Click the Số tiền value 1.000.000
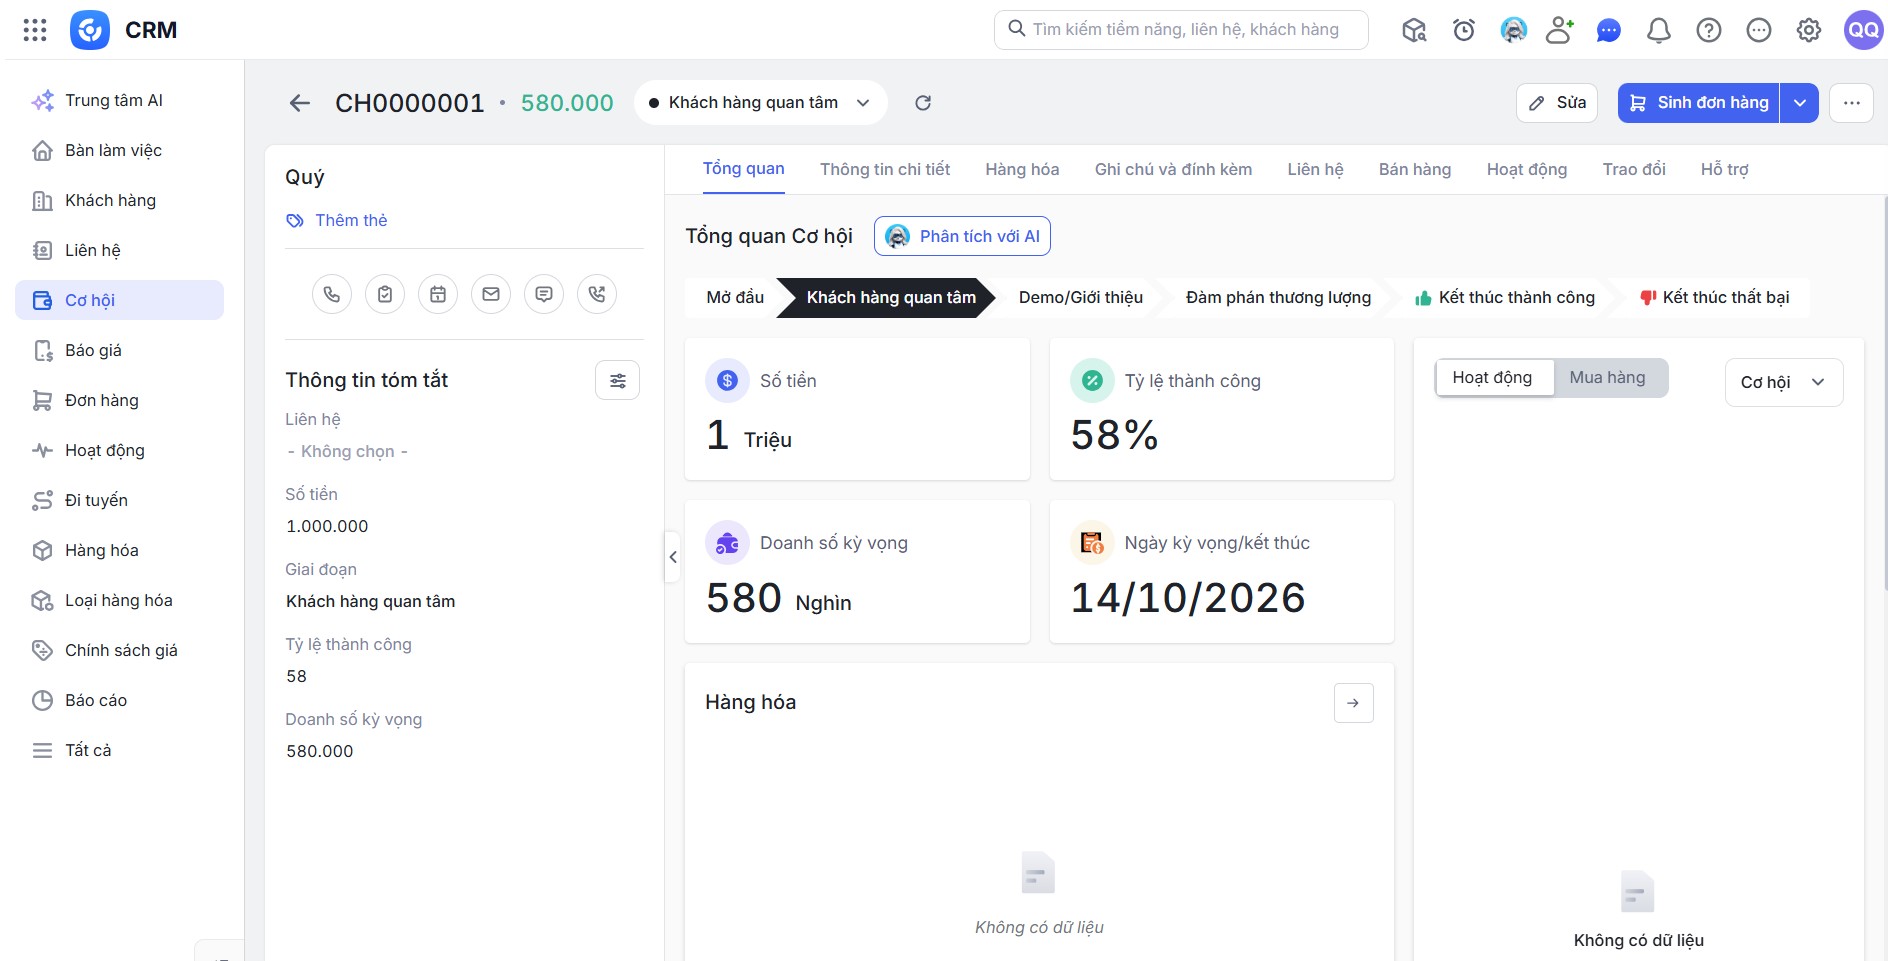 click(x=327, y=527)
